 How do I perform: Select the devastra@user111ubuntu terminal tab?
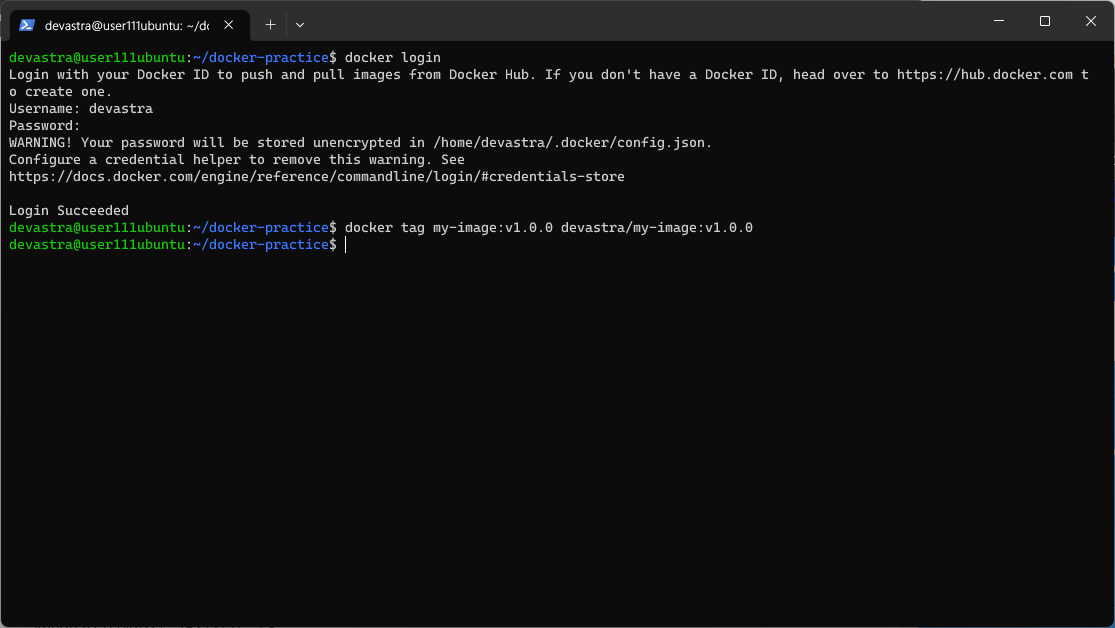(129, 25)
